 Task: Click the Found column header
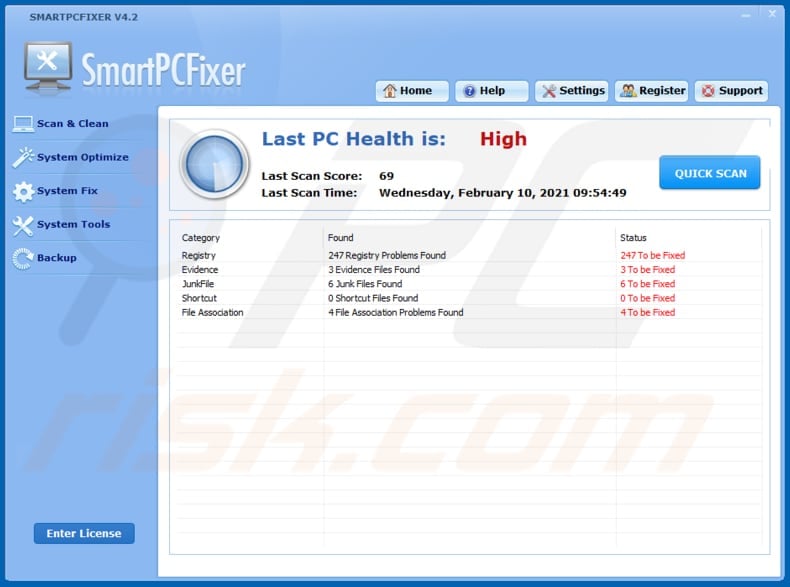pyautogui.click(x=341, y=238)
